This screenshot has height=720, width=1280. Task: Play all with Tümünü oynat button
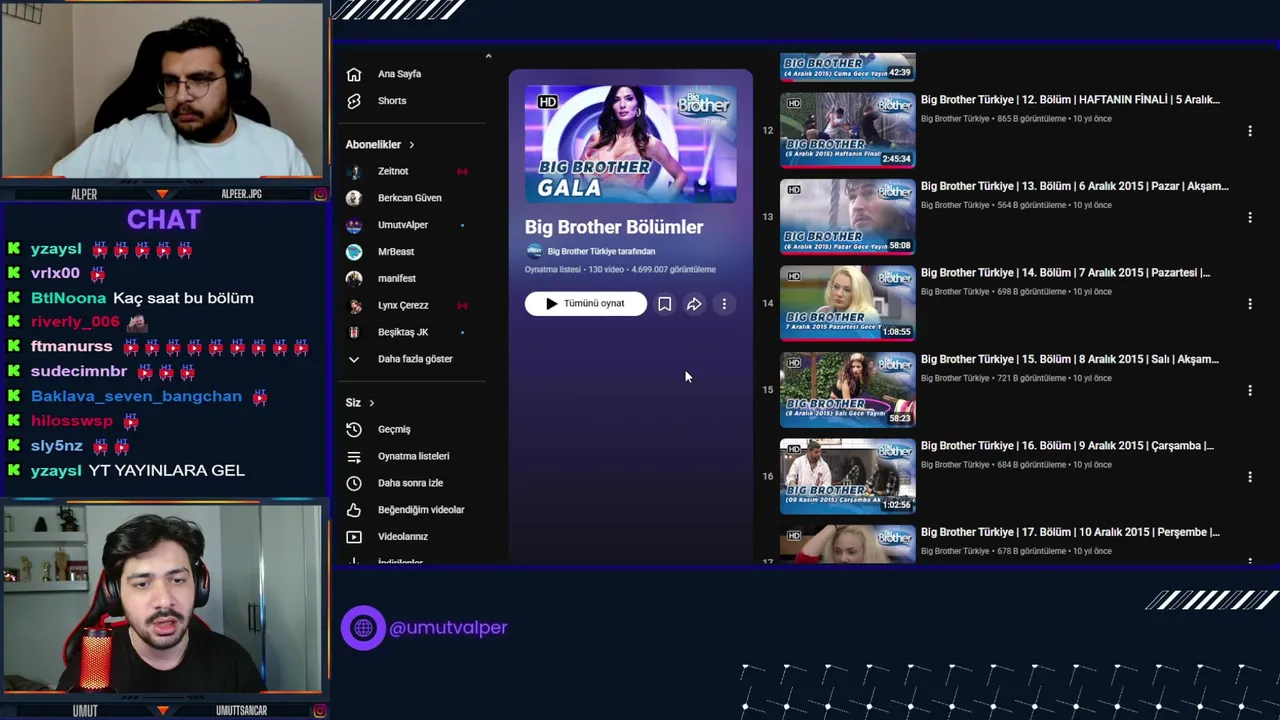coord(586,304)
